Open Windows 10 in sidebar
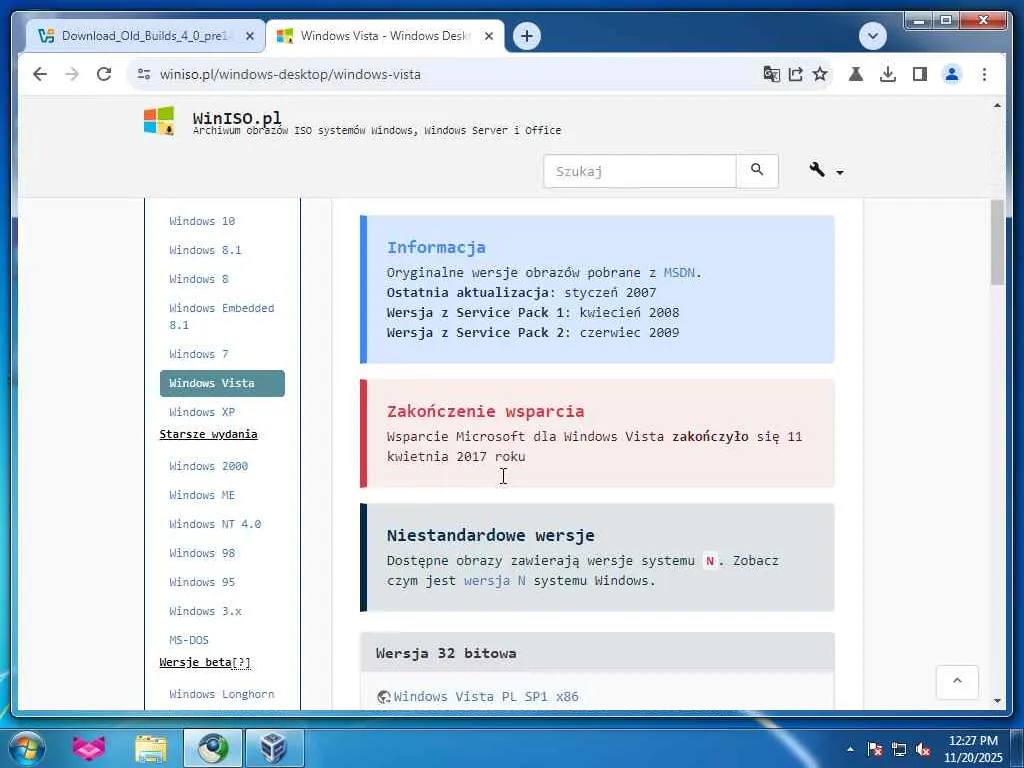Image resolution: width=1024 pixels, height=768 pixels. coord(202,221)
